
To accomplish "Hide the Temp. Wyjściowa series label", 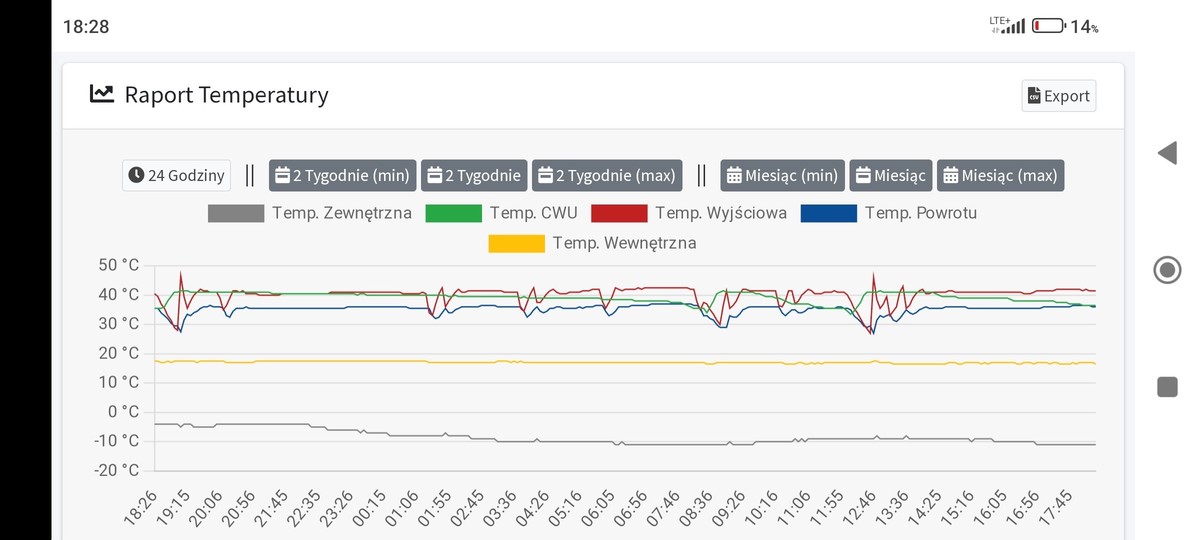I will 721,213.
